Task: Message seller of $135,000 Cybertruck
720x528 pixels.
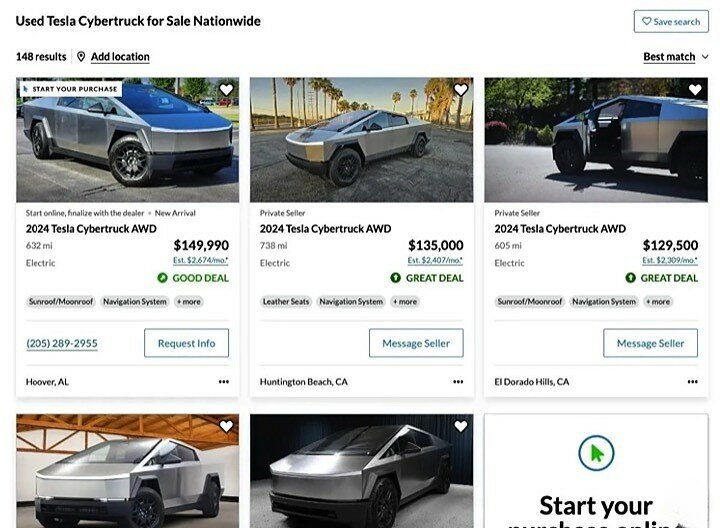Action: tap(416, 343)
